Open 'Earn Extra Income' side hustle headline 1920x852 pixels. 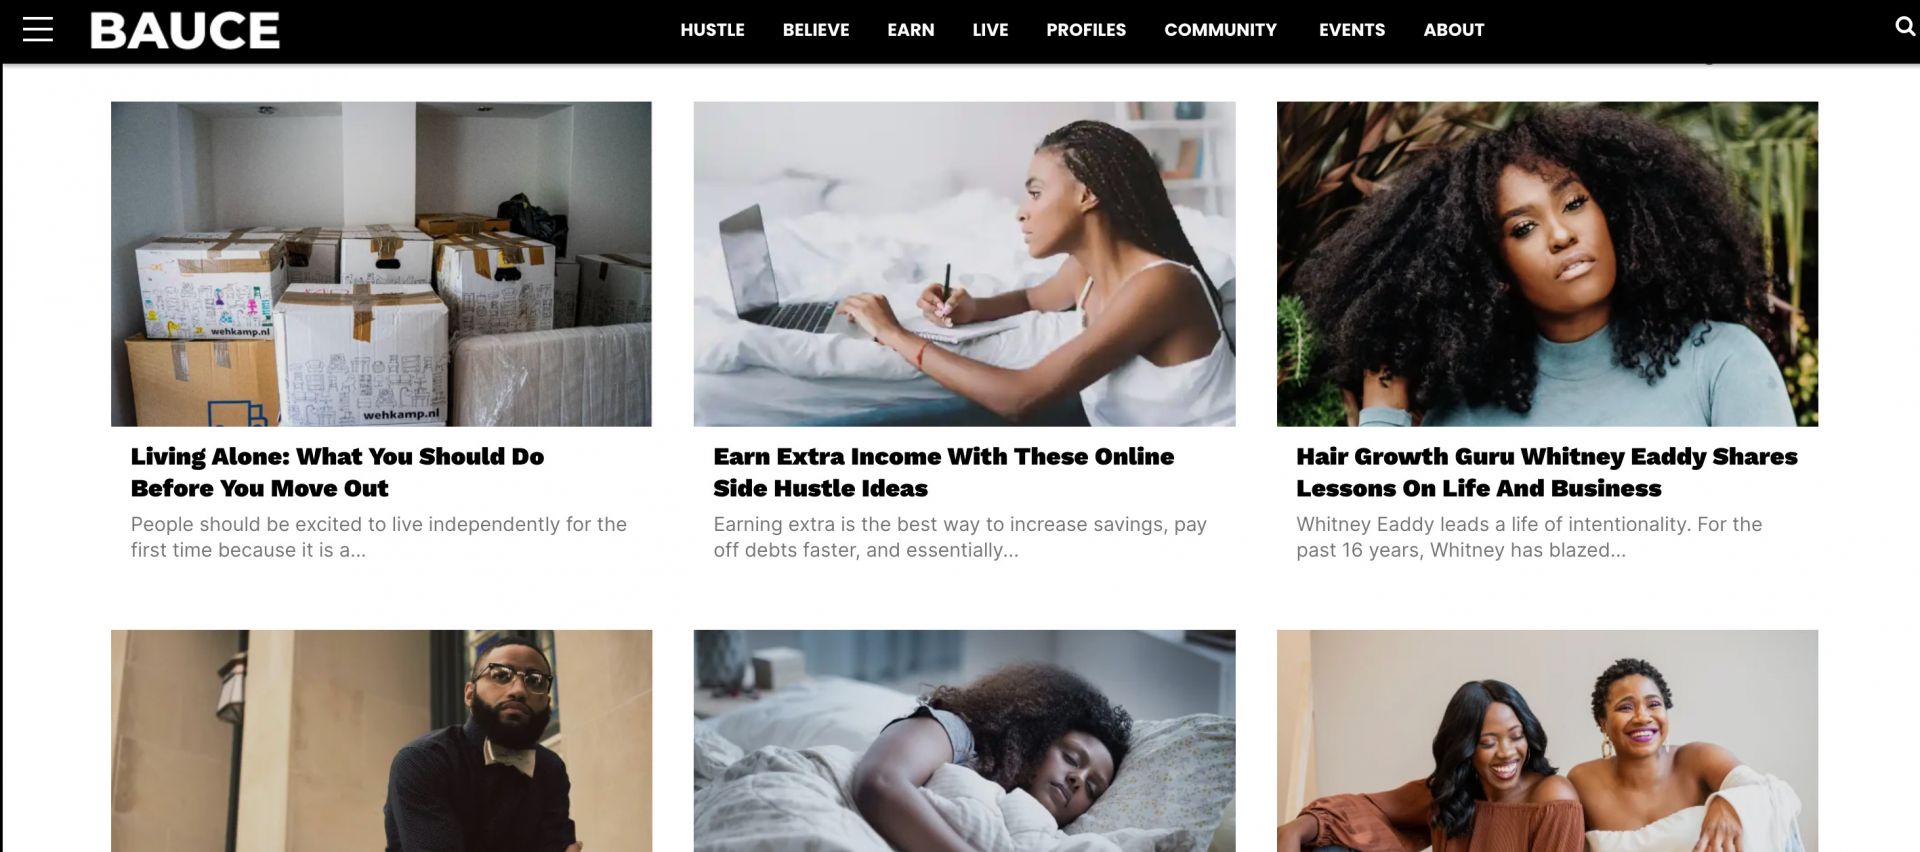[x=943, y=472]
